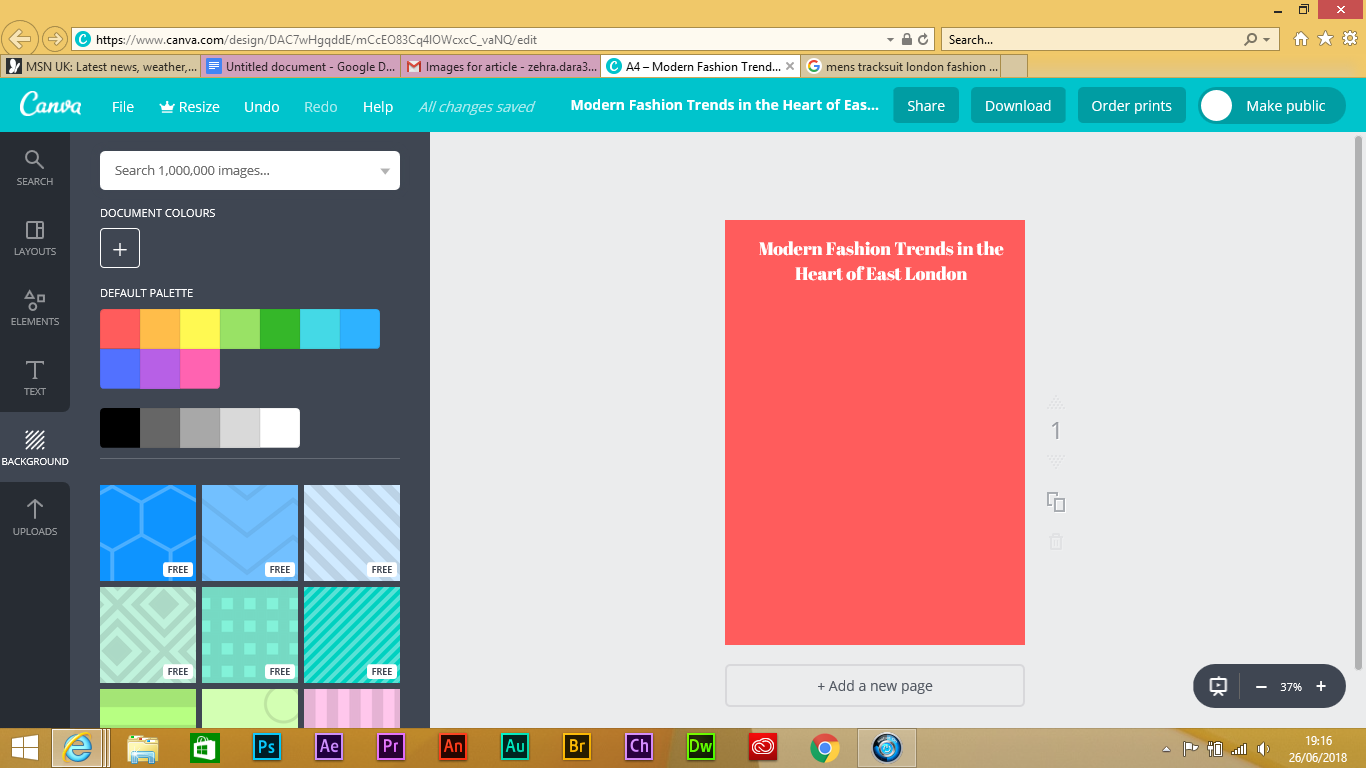Open browser favorites star

[1325, 39]
